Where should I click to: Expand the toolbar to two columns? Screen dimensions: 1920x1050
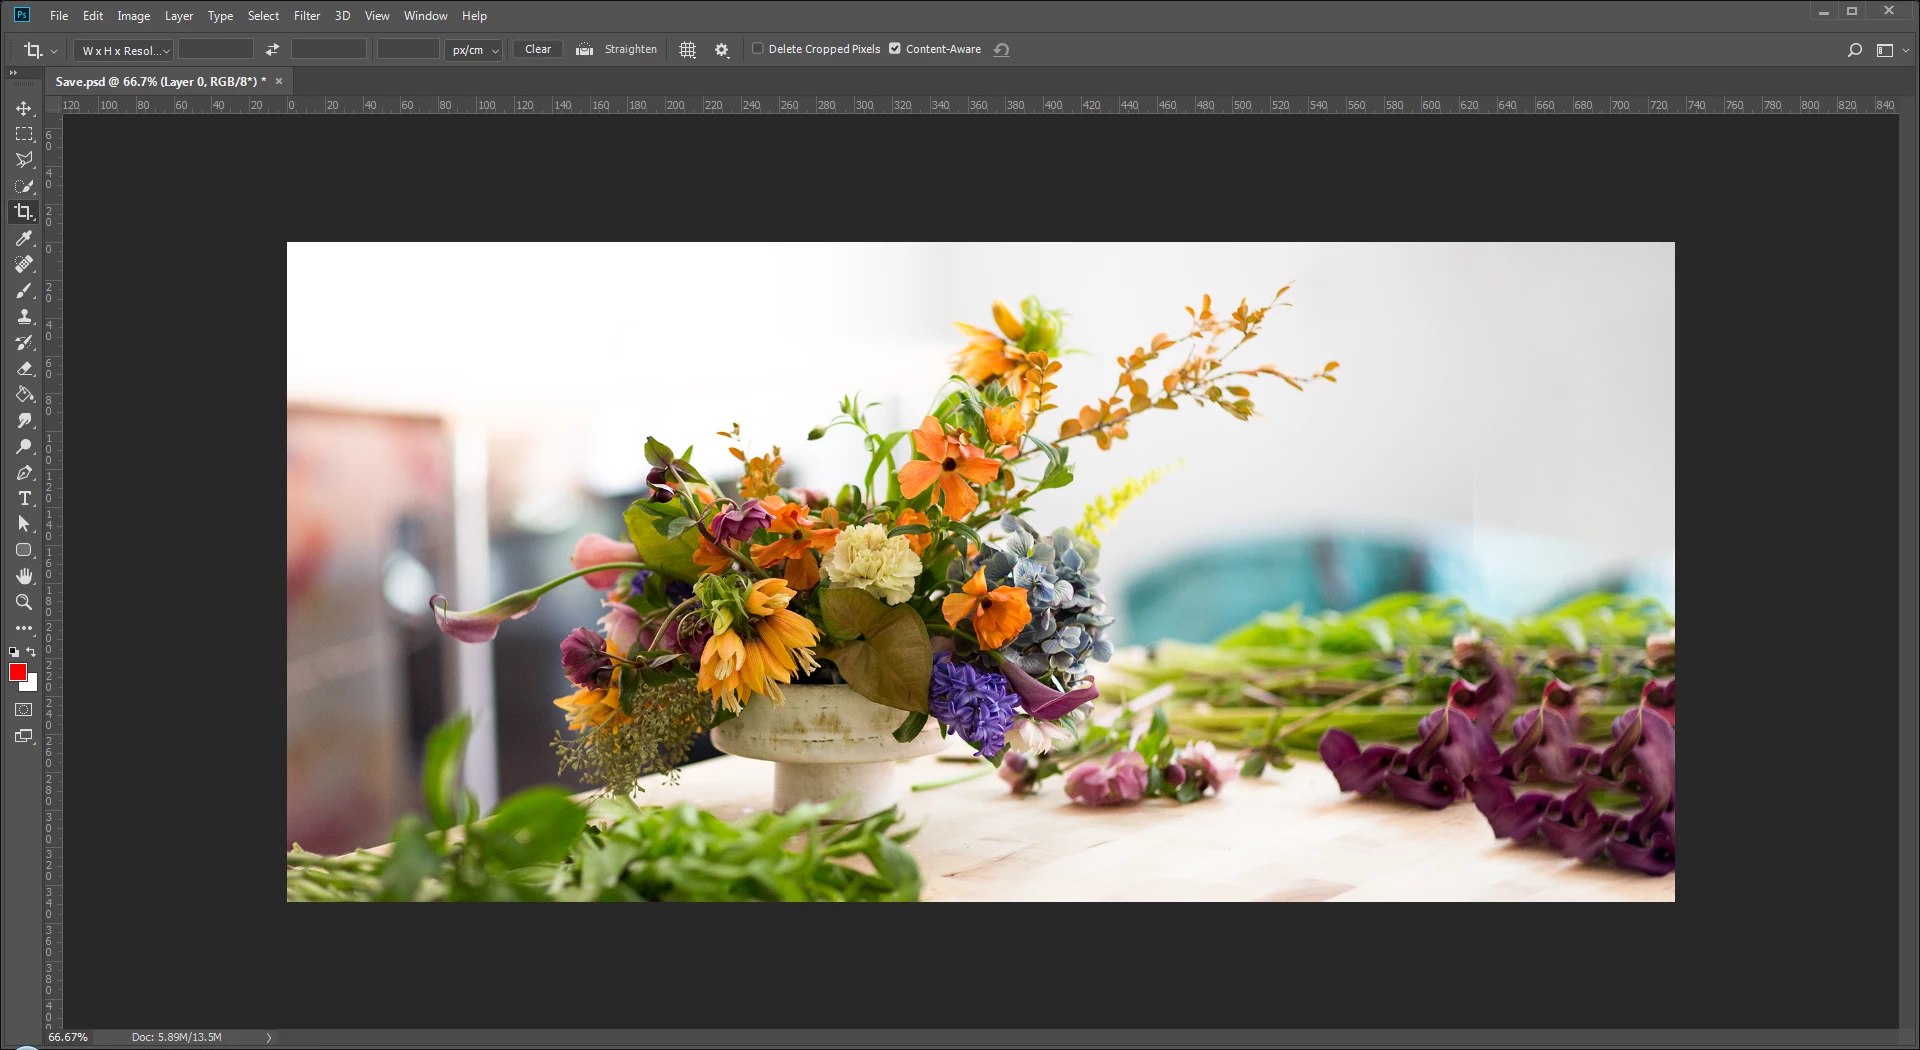tap(13, 73)
